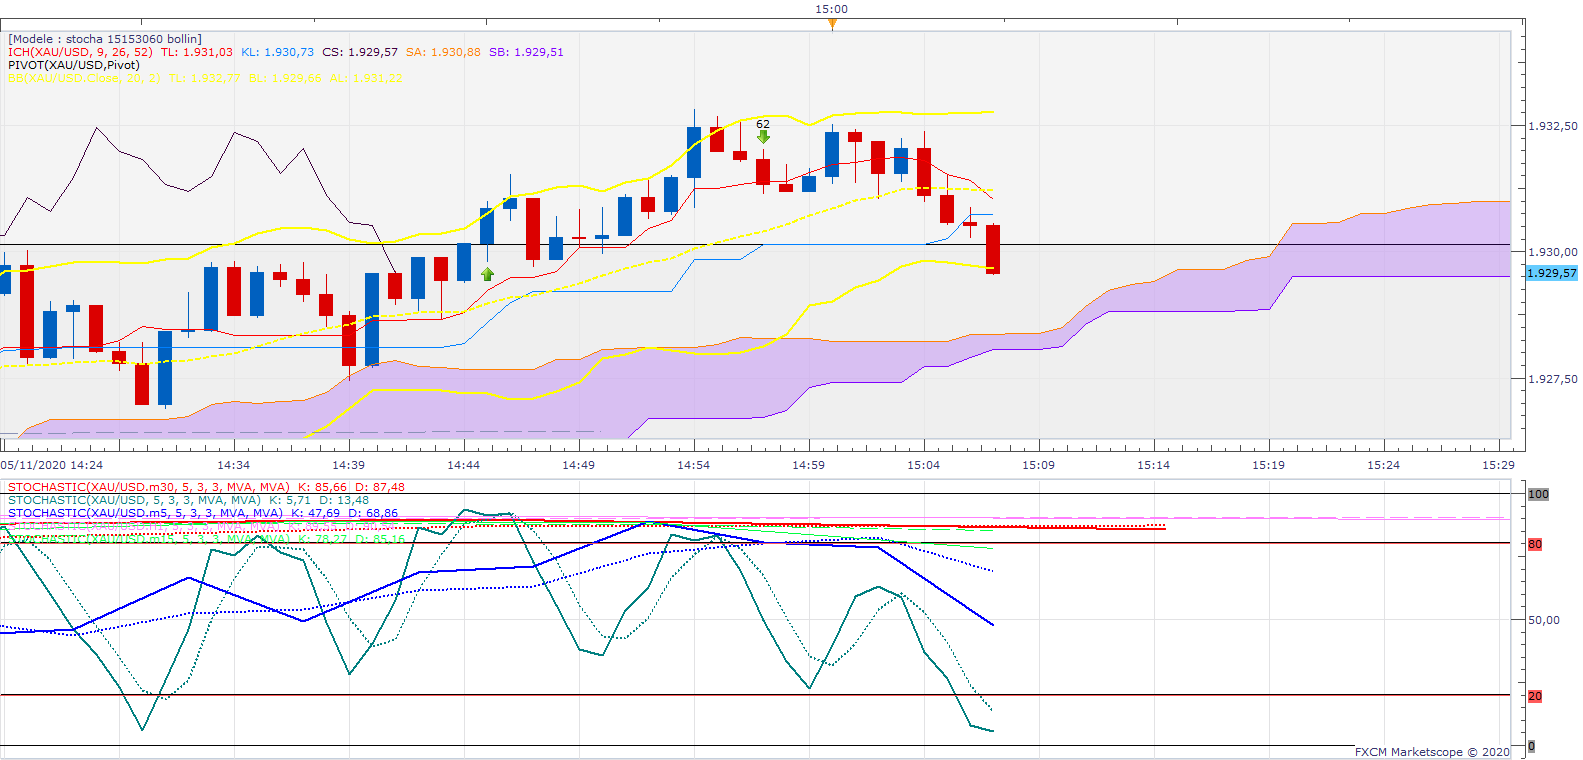Image resolution: width=1583 pixels, height=760 pixels.
Task: Click the m5 stochastic K: 47,69 value
Action: [x=315, y=513]
